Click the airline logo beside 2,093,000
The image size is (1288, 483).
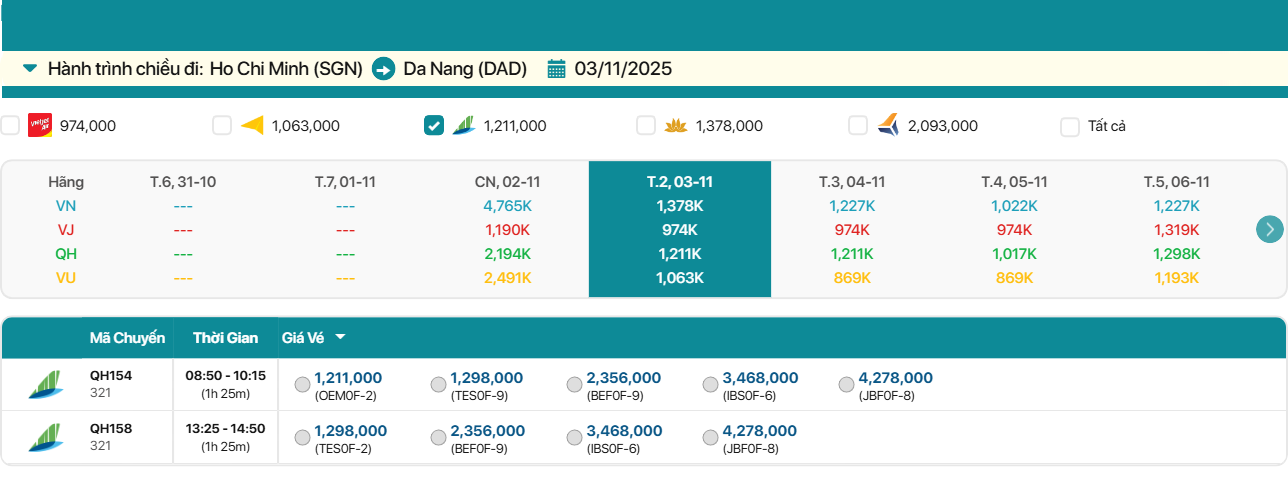pos(888,125)
